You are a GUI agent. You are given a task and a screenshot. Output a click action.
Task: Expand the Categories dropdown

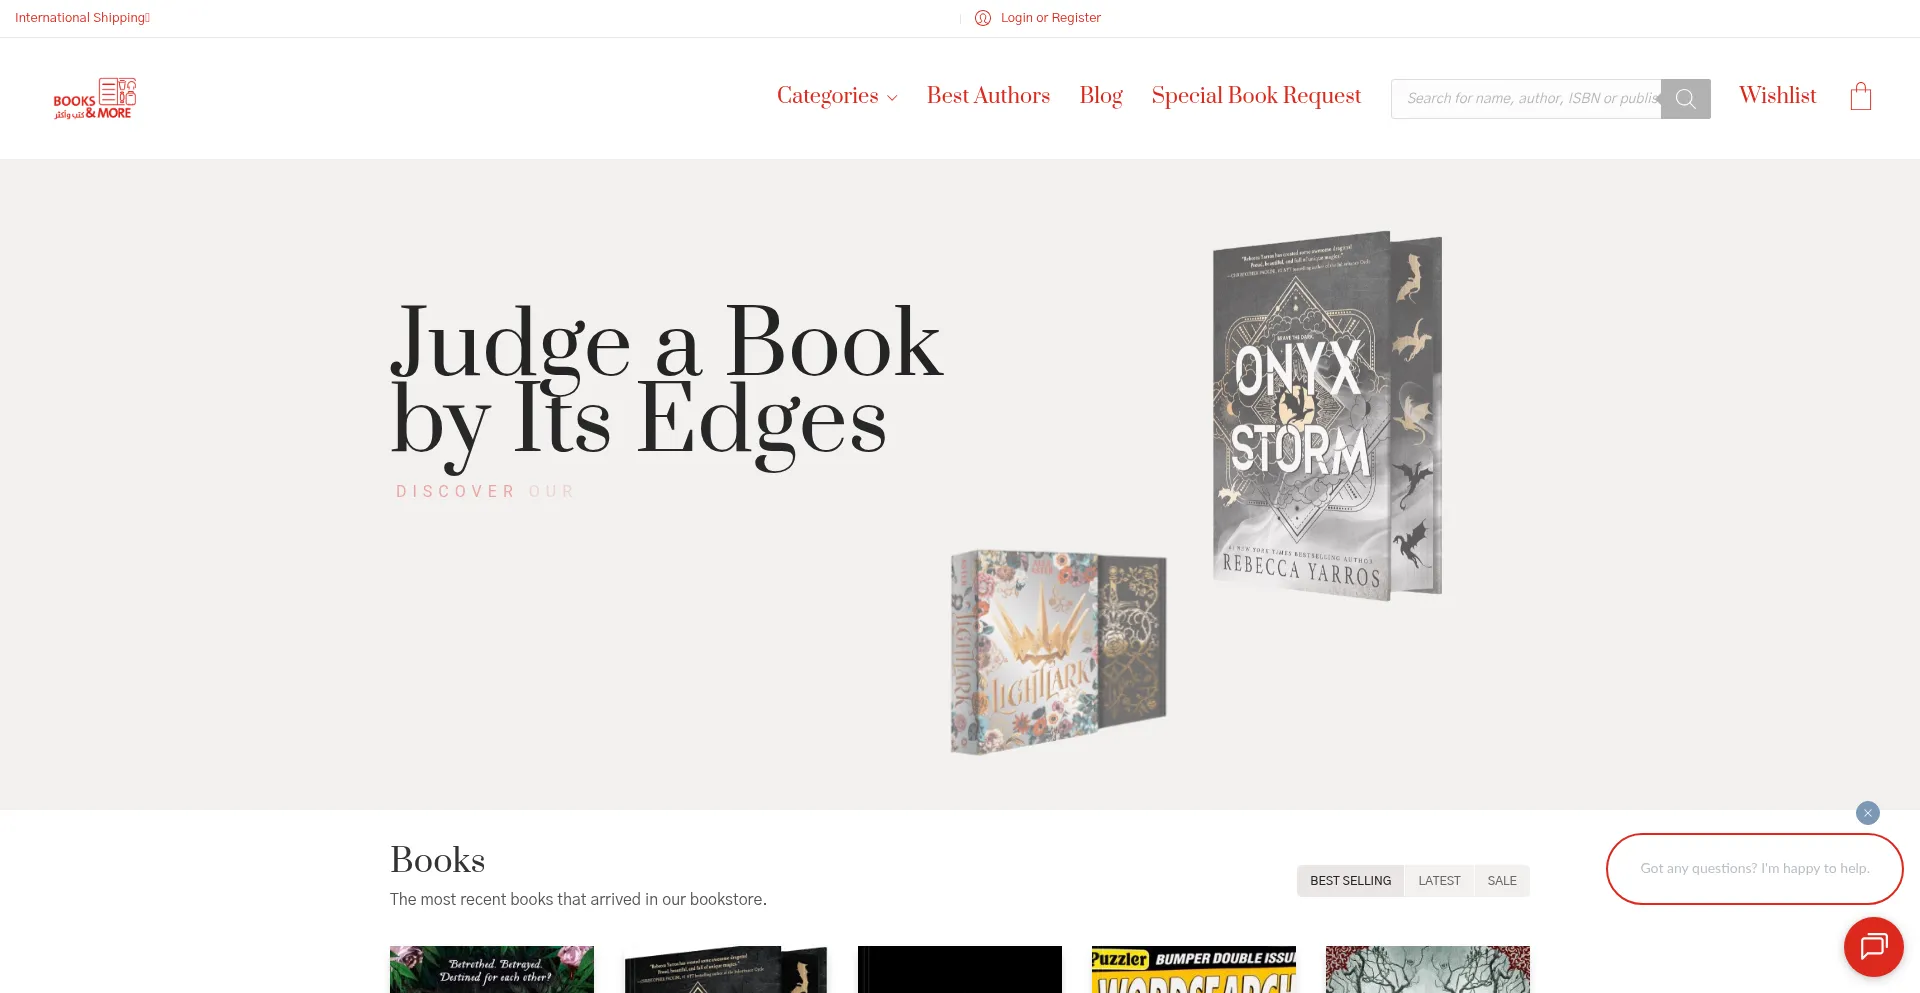837,96
